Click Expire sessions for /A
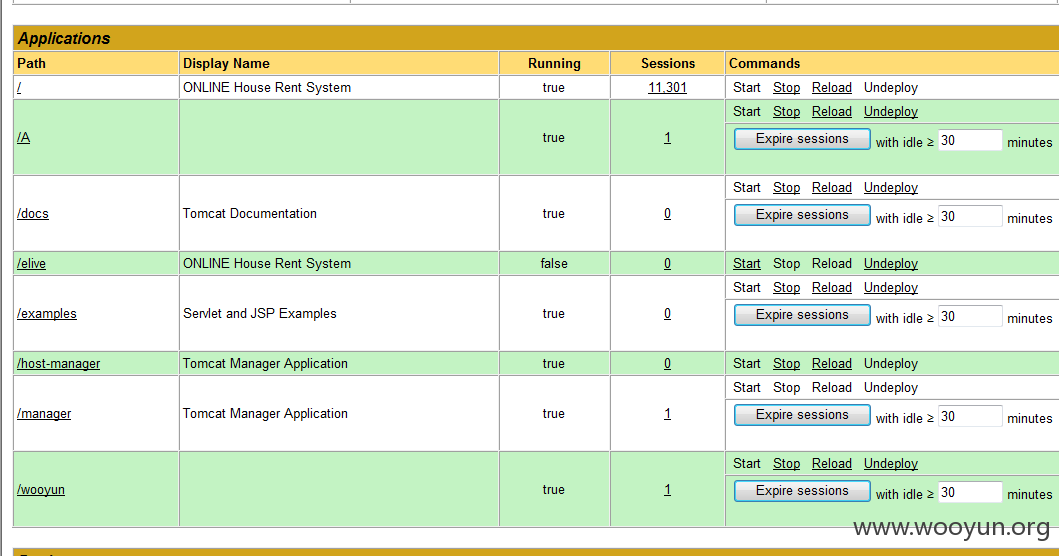 (x=802, y=139)
